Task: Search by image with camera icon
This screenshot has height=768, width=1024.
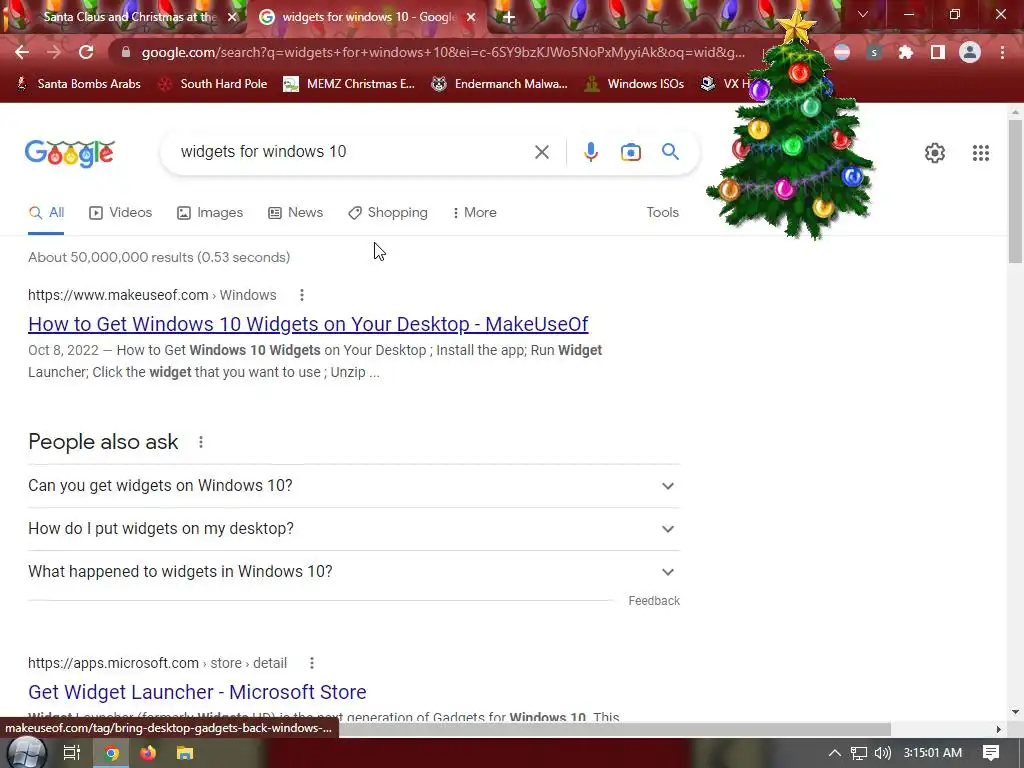Action: point(630,152)
